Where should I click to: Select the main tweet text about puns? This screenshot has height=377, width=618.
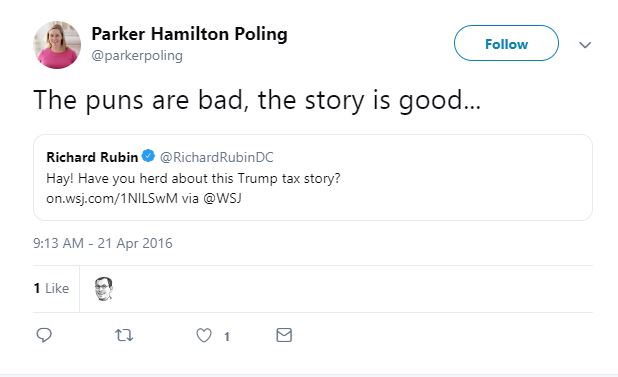pos(257,100)
